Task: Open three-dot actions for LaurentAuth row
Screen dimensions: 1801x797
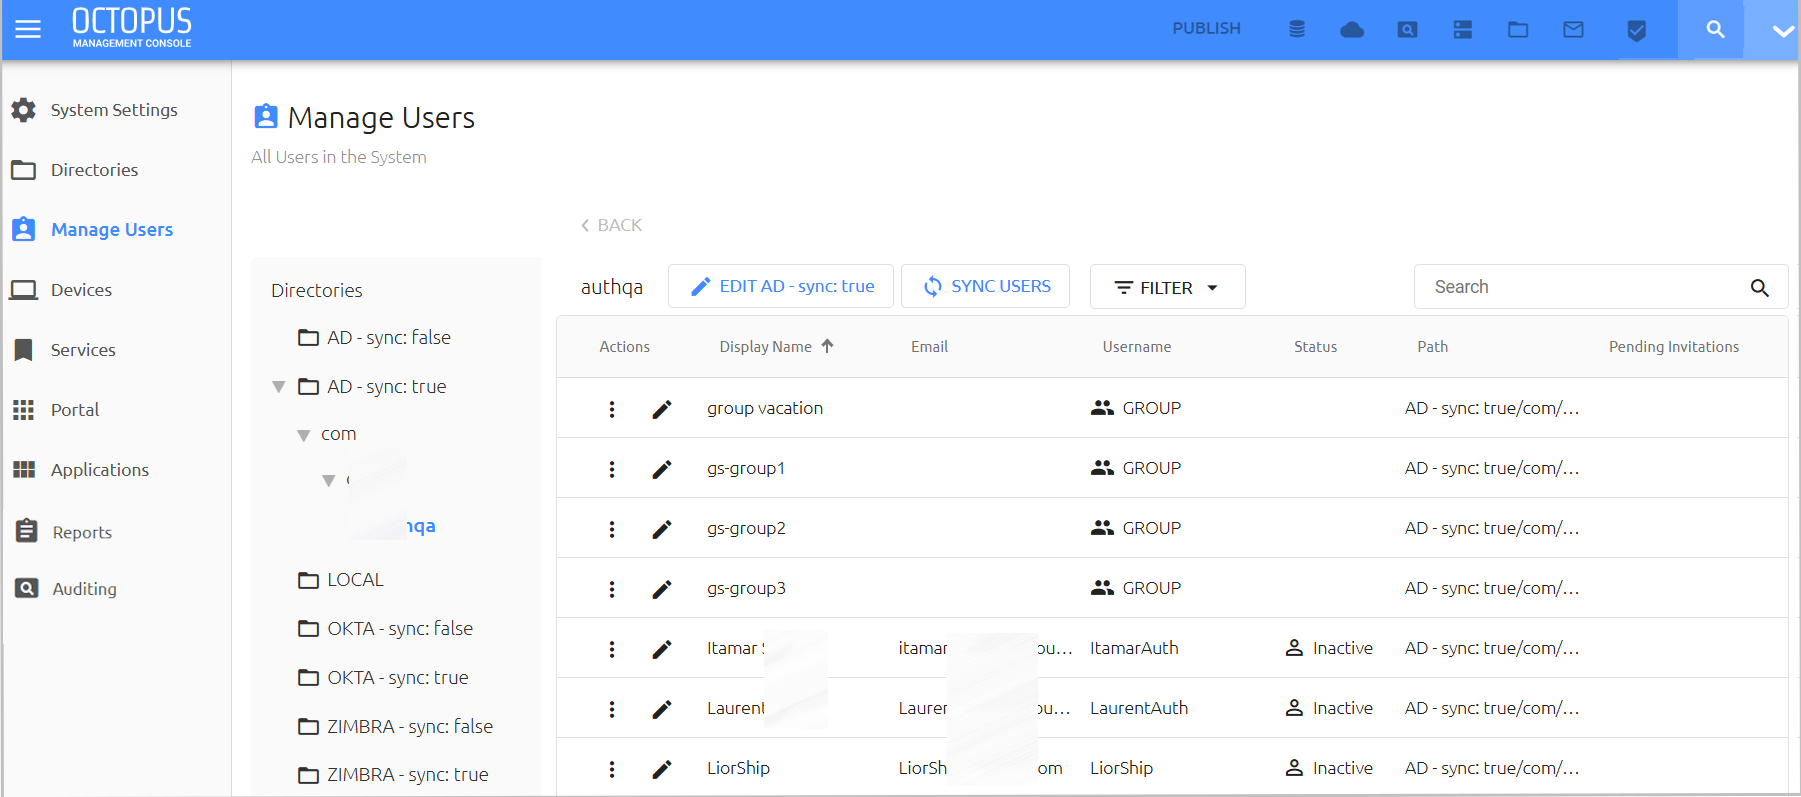Action: click(612, 709)
